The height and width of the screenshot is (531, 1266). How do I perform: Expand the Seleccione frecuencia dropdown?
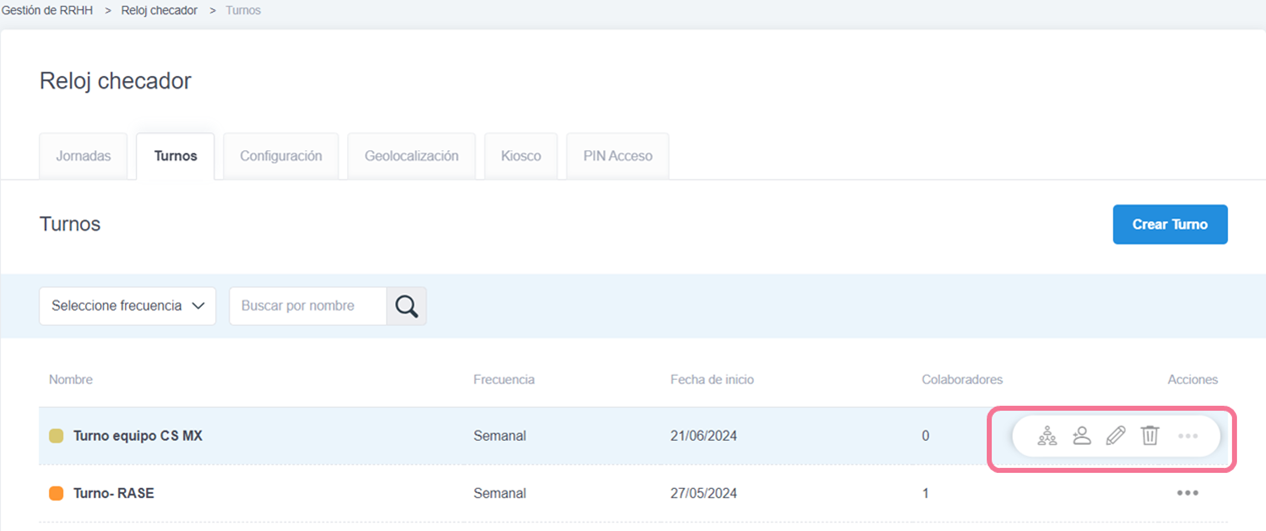(x=128, y=306)
